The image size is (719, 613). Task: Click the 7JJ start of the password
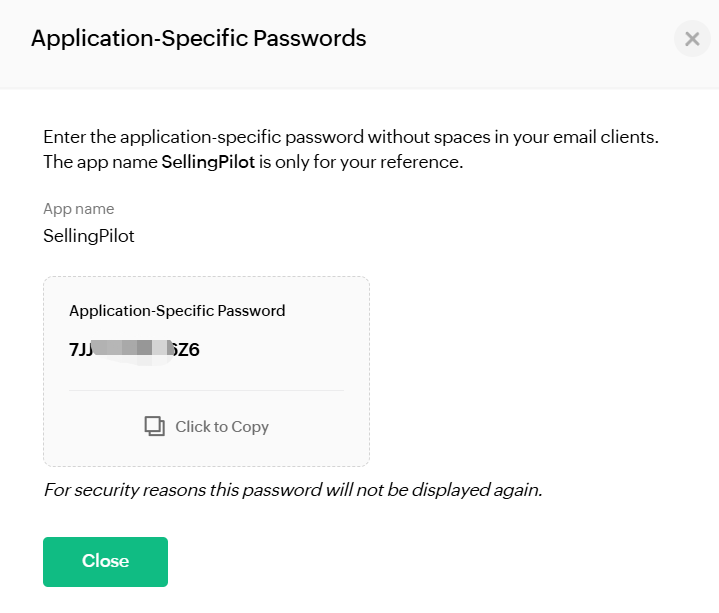click(x=80, y=350)
